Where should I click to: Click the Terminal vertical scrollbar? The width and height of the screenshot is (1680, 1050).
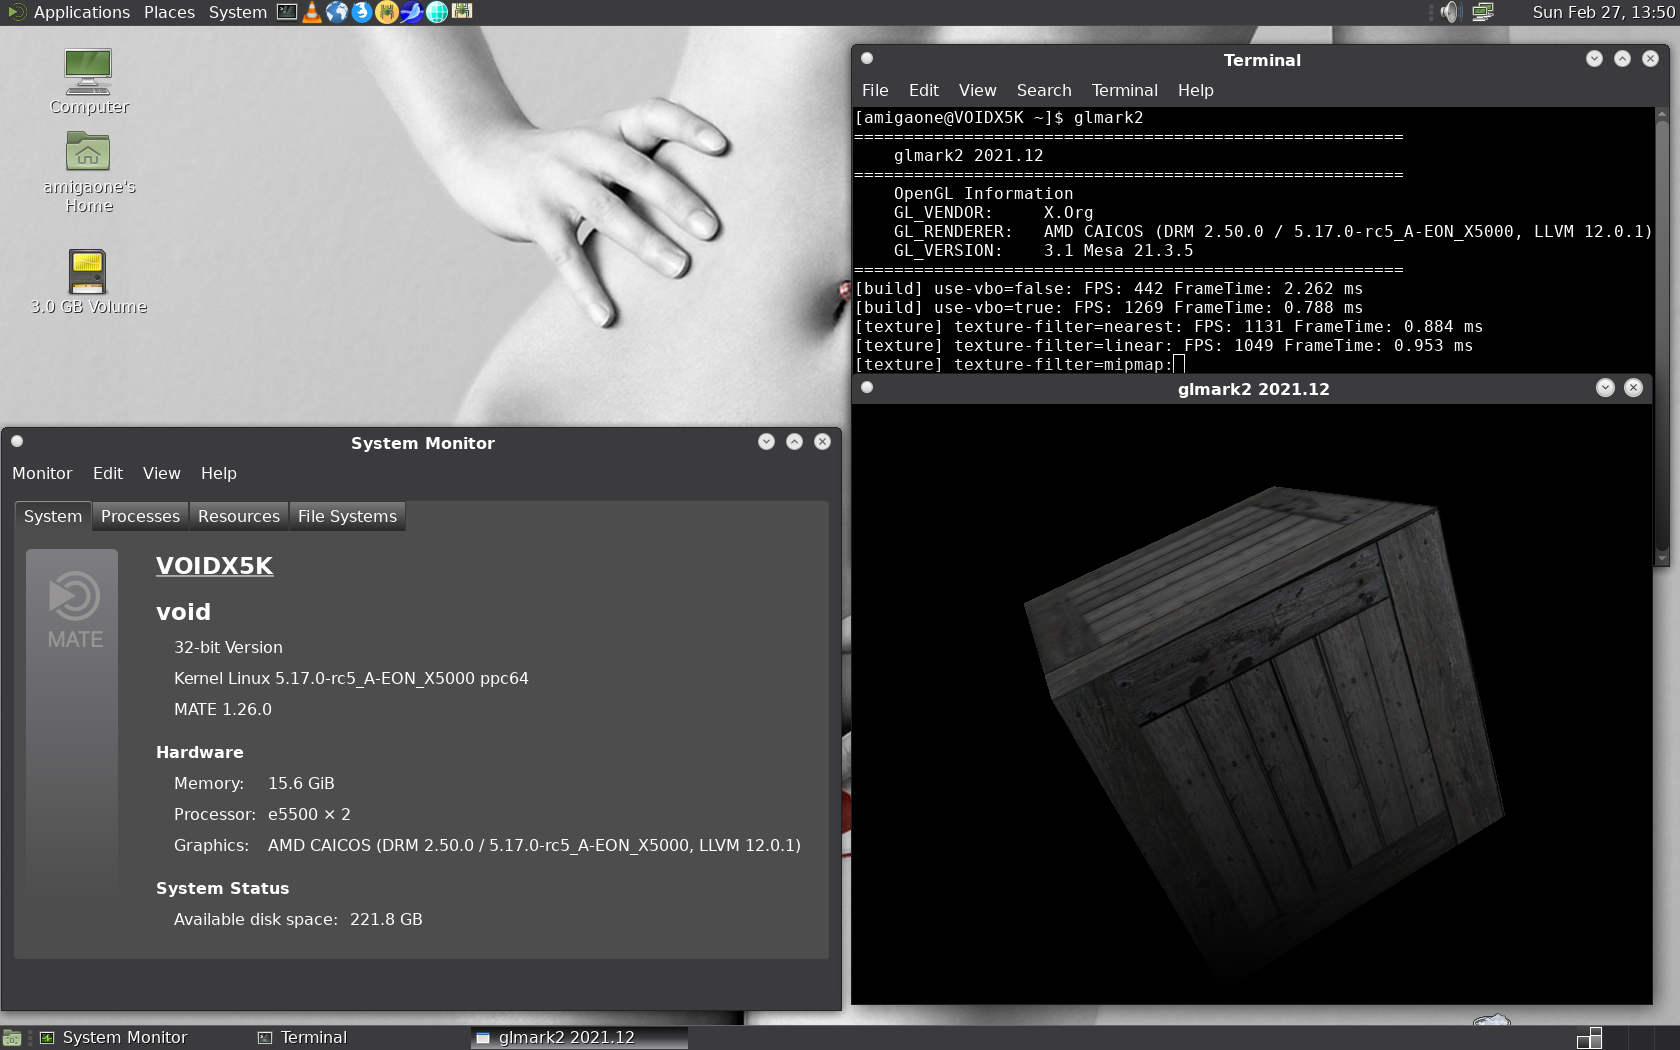[x=1662, y=336]
